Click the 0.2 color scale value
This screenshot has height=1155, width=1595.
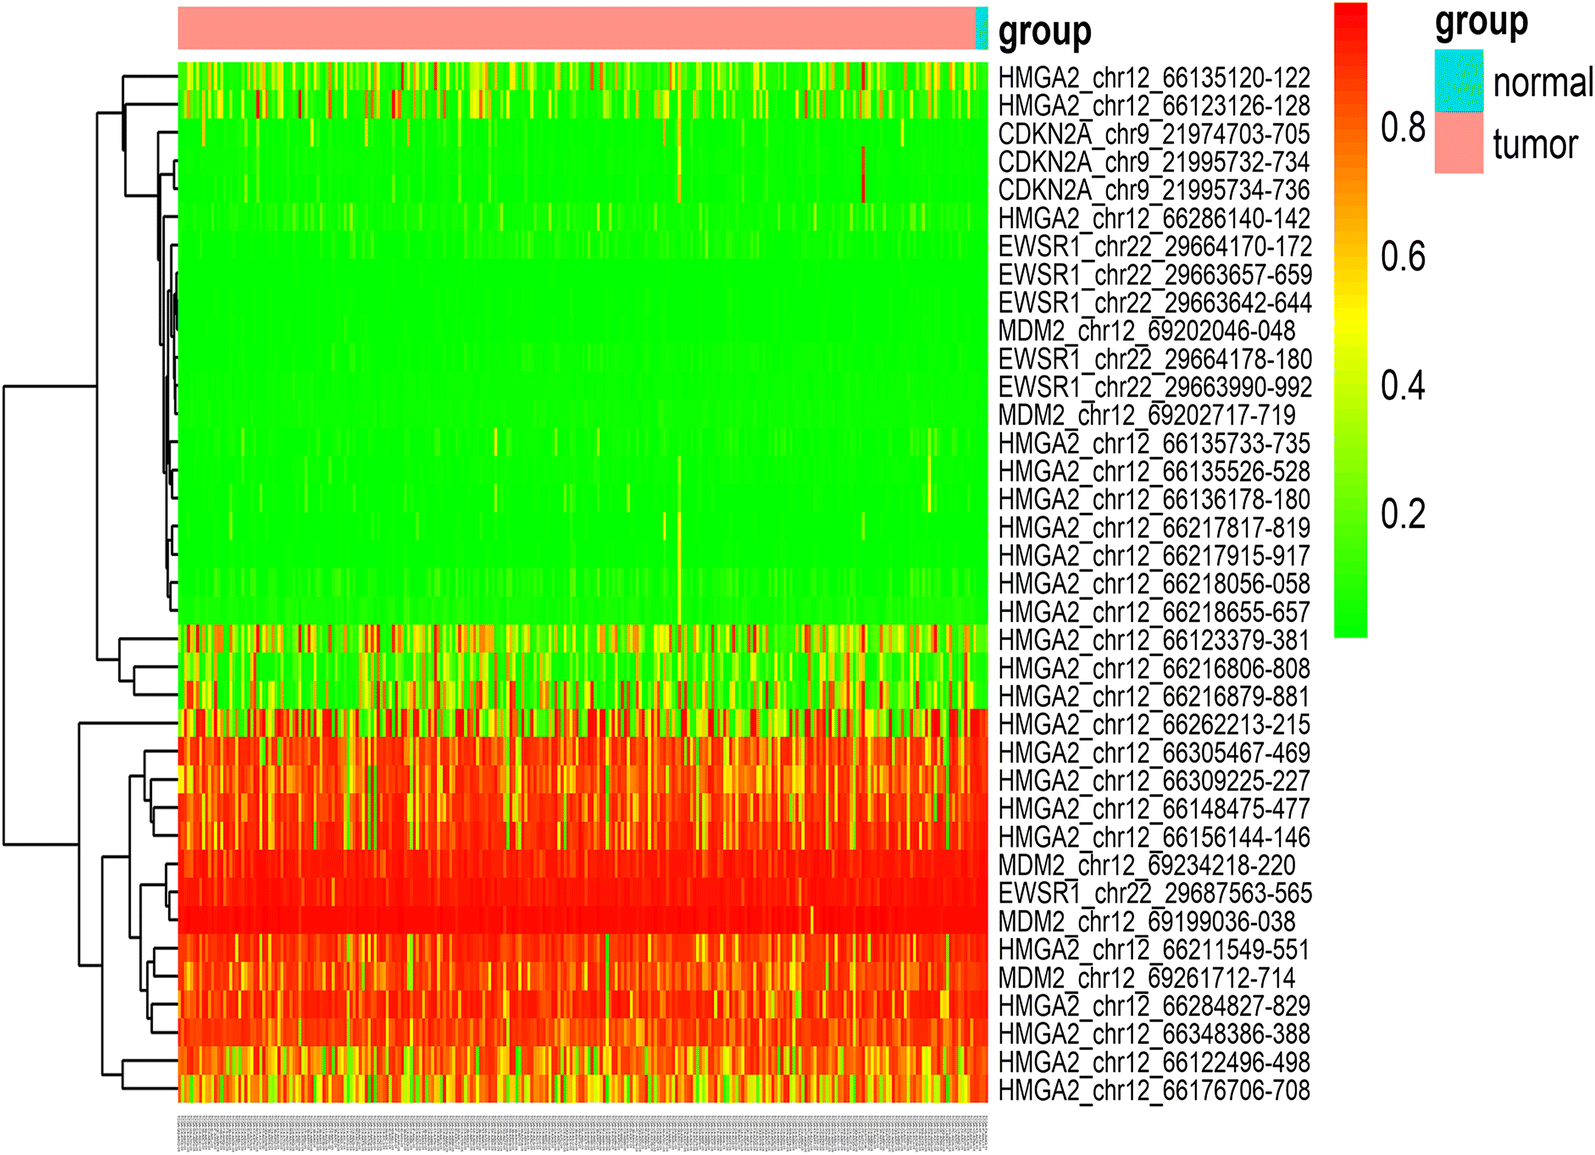tap(1403, 514)
